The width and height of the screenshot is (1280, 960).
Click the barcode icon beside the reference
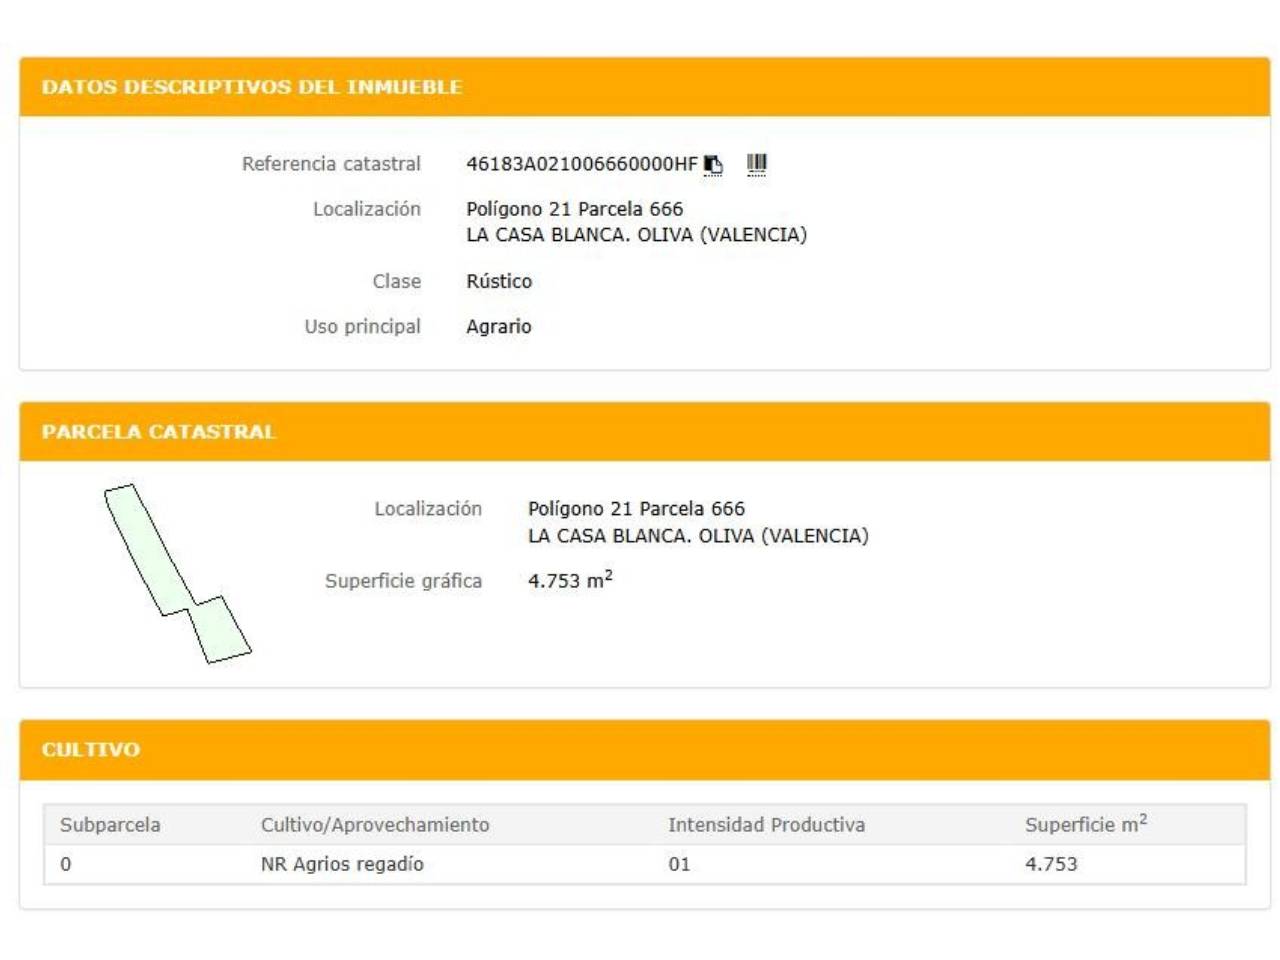[757, 163]
